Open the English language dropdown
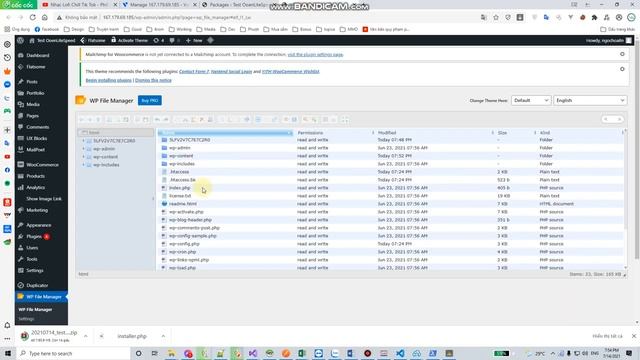The width and height of the screenshot is (640, 360). click(x=590, y=100)
